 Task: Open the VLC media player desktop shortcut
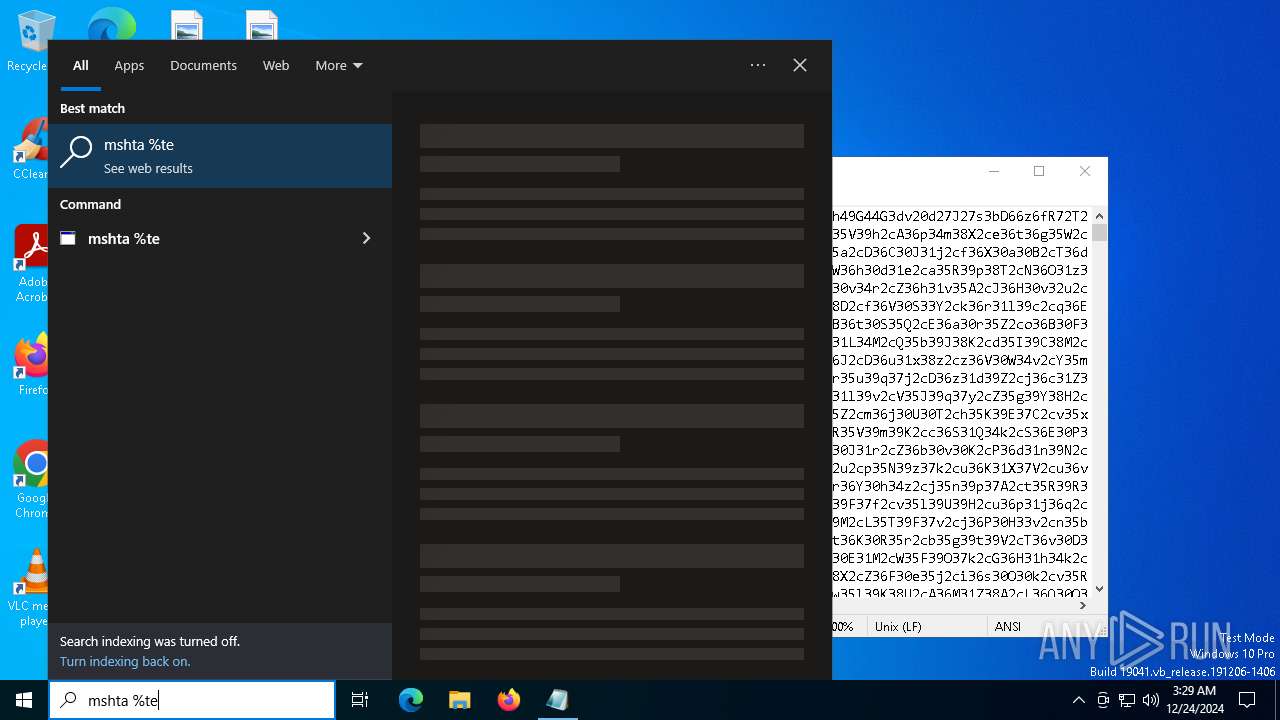(30, 588)
